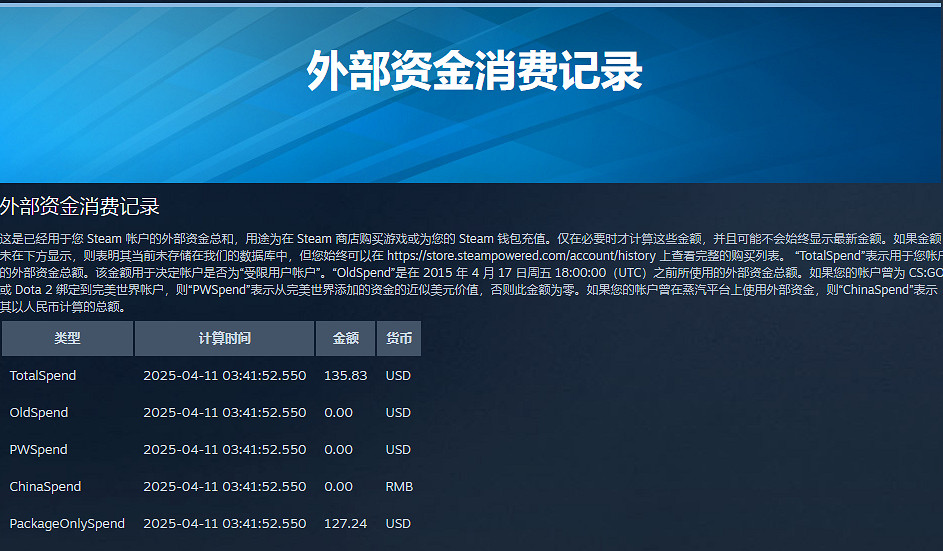Click the ChinaSpend timestamp cell
The image size is (943, 551).
tap(225, 487)
